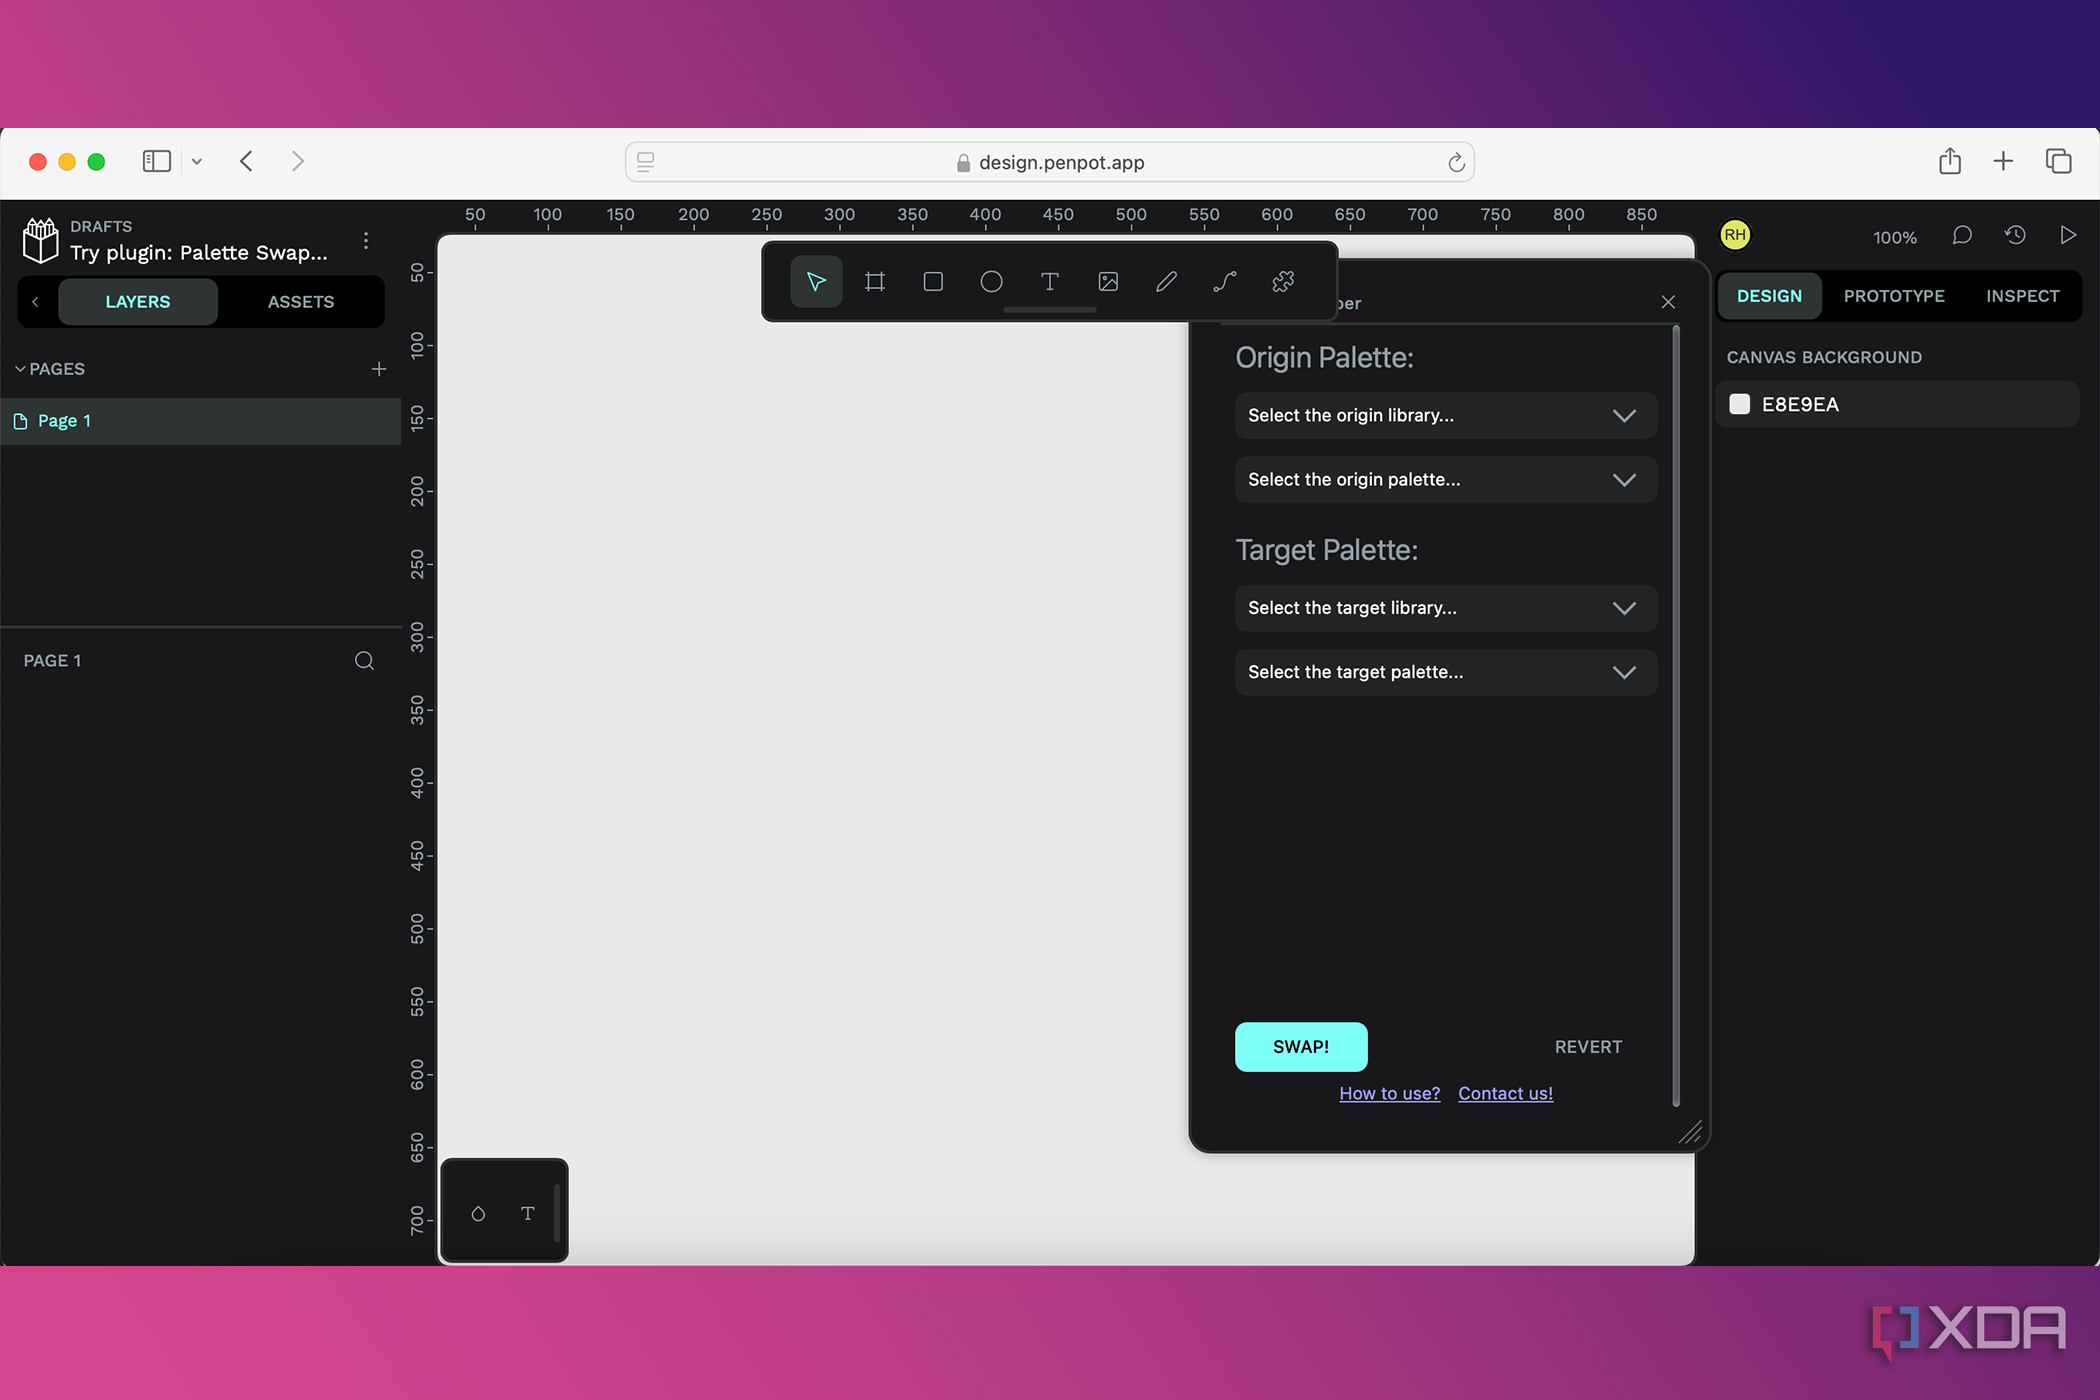
Task: Select Page 1 in pages list
Action: pyautogui.click(x=200, y=421)
